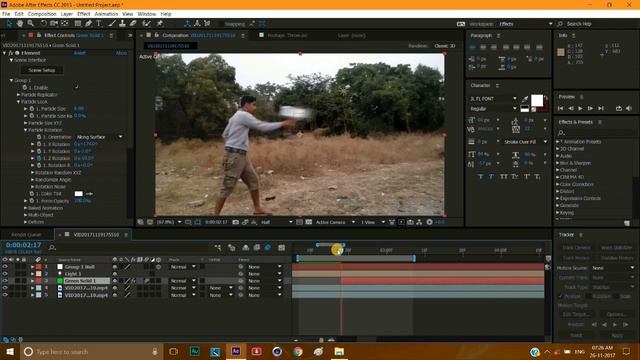Jump to first frame in Preview panel
The width and height of the screenshot is (640, 360).
click(x=560, y=109)
